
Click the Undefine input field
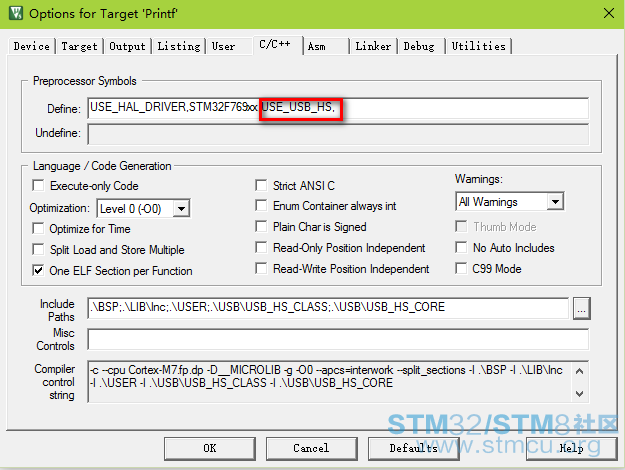click(338, 134)
